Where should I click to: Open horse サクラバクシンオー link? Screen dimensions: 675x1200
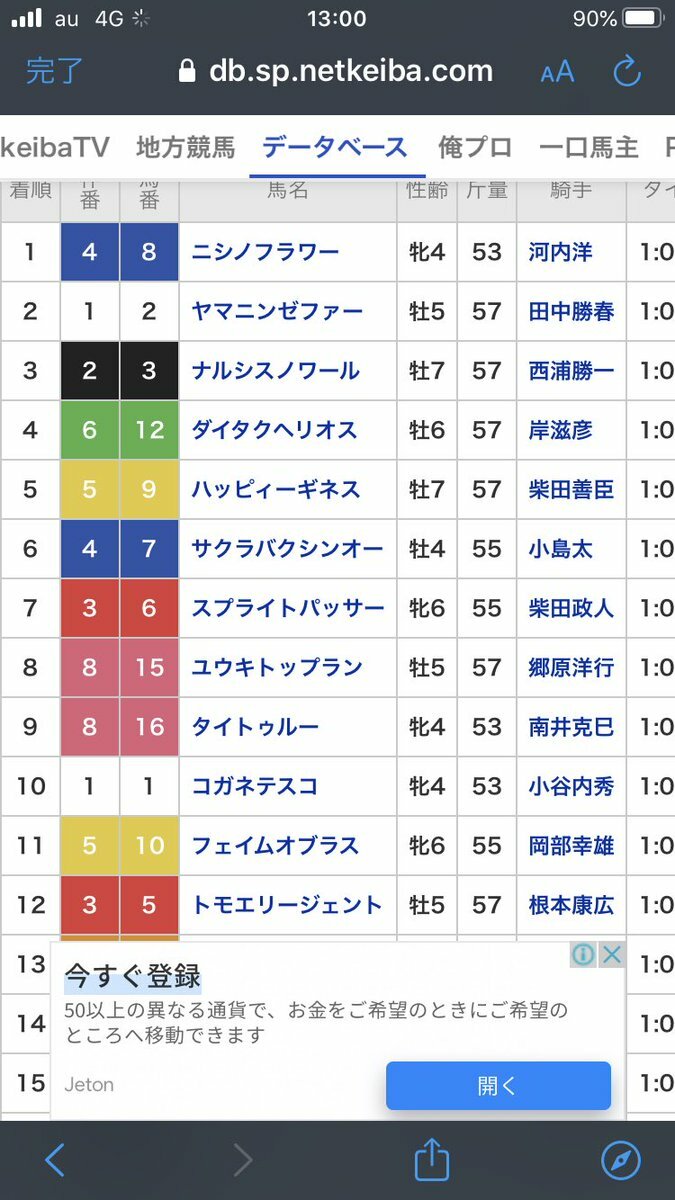point(288,549)
